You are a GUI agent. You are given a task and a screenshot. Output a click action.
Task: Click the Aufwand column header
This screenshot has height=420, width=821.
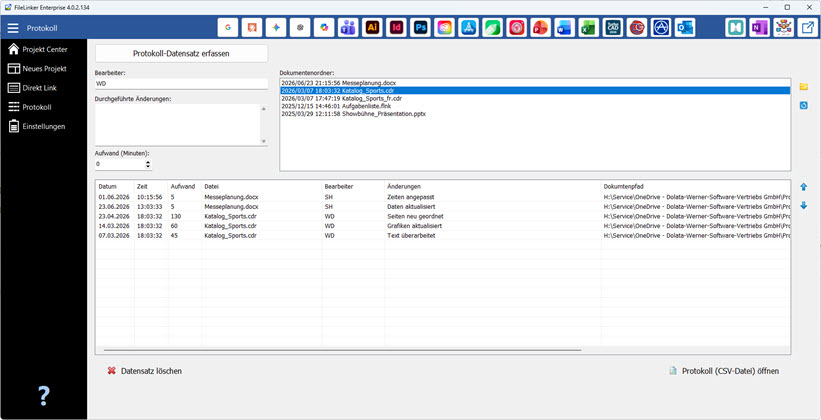pos(185,186)
